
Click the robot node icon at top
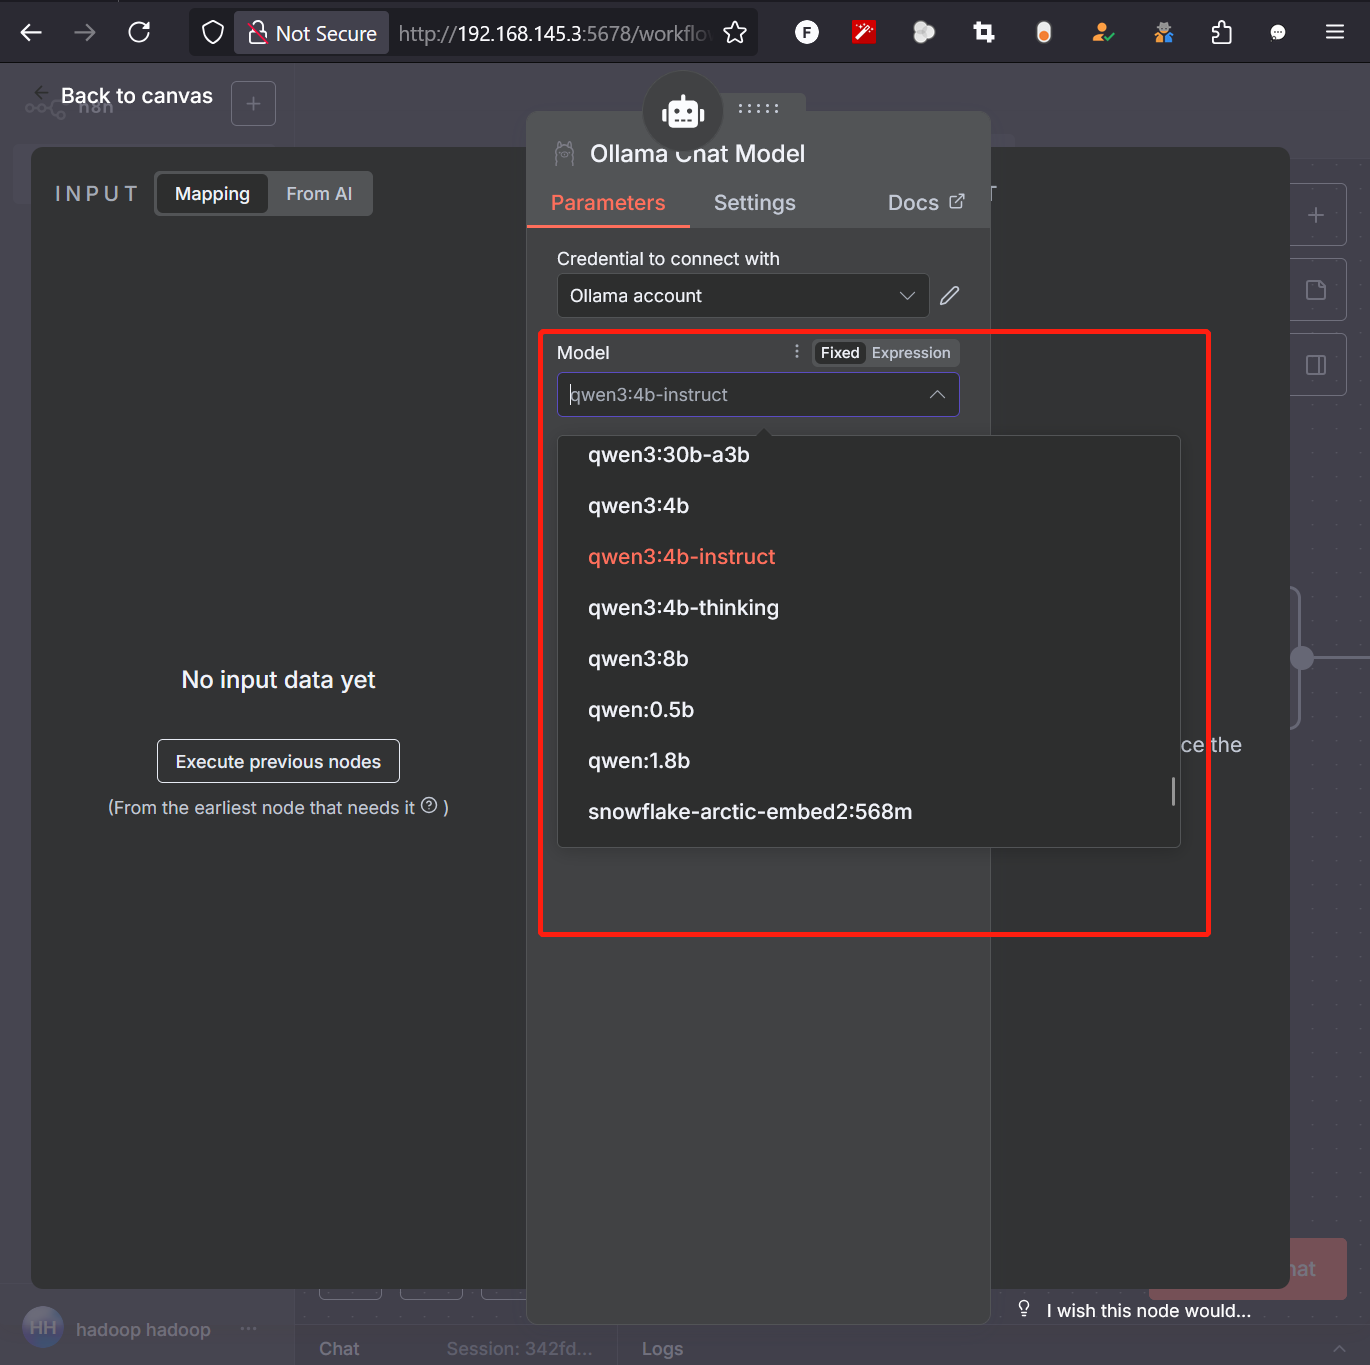(x=683, y=112)
